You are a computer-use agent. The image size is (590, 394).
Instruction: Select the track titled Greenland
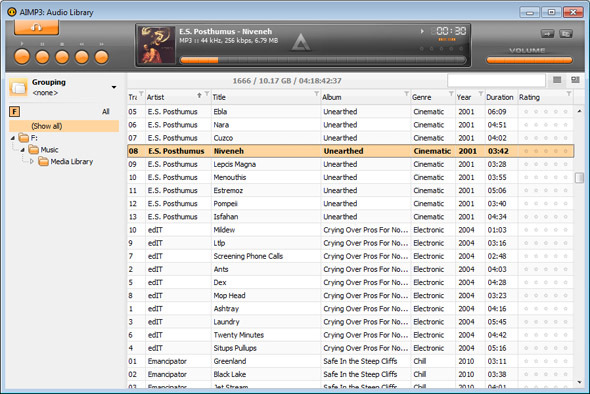tap(350, 361)
